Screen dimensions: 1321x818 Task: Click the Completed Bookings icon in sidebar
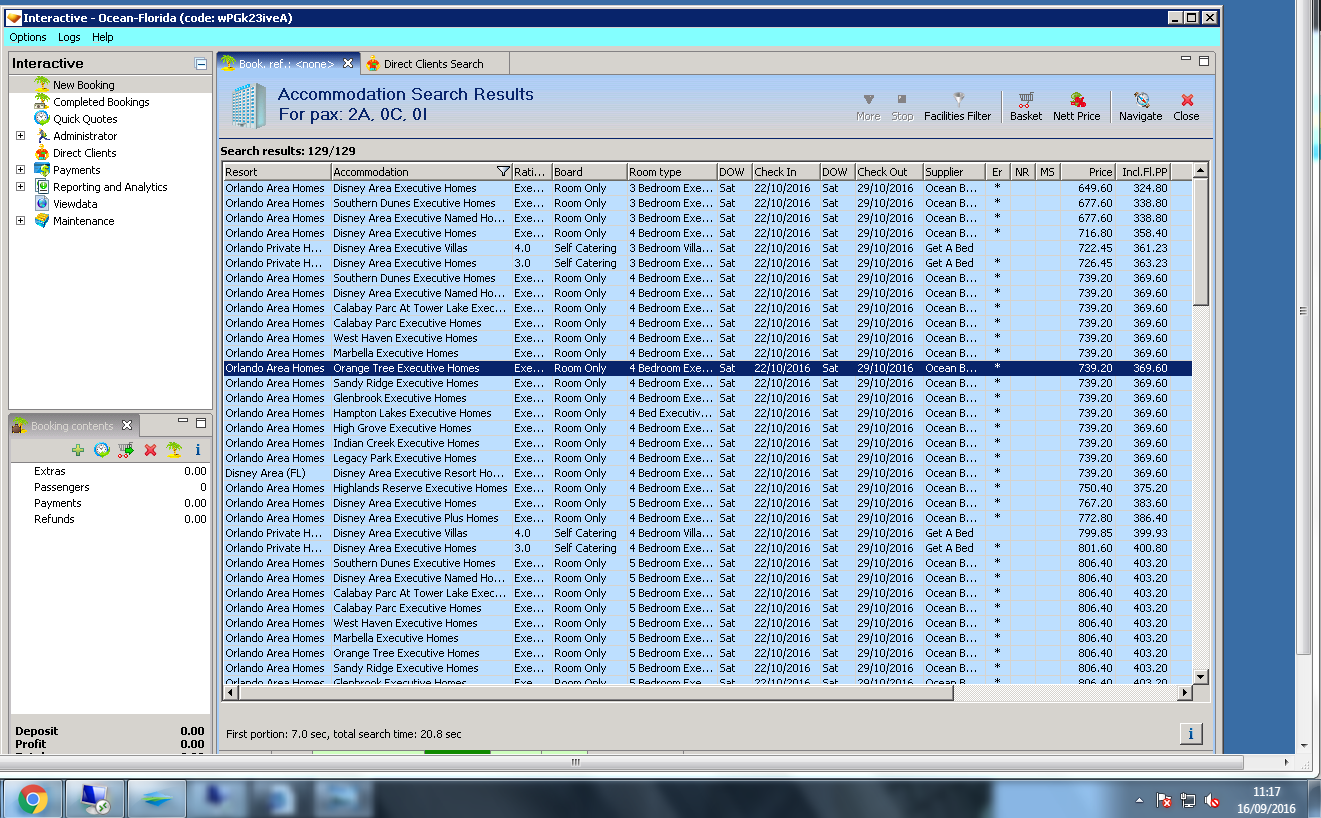point(42,102)
